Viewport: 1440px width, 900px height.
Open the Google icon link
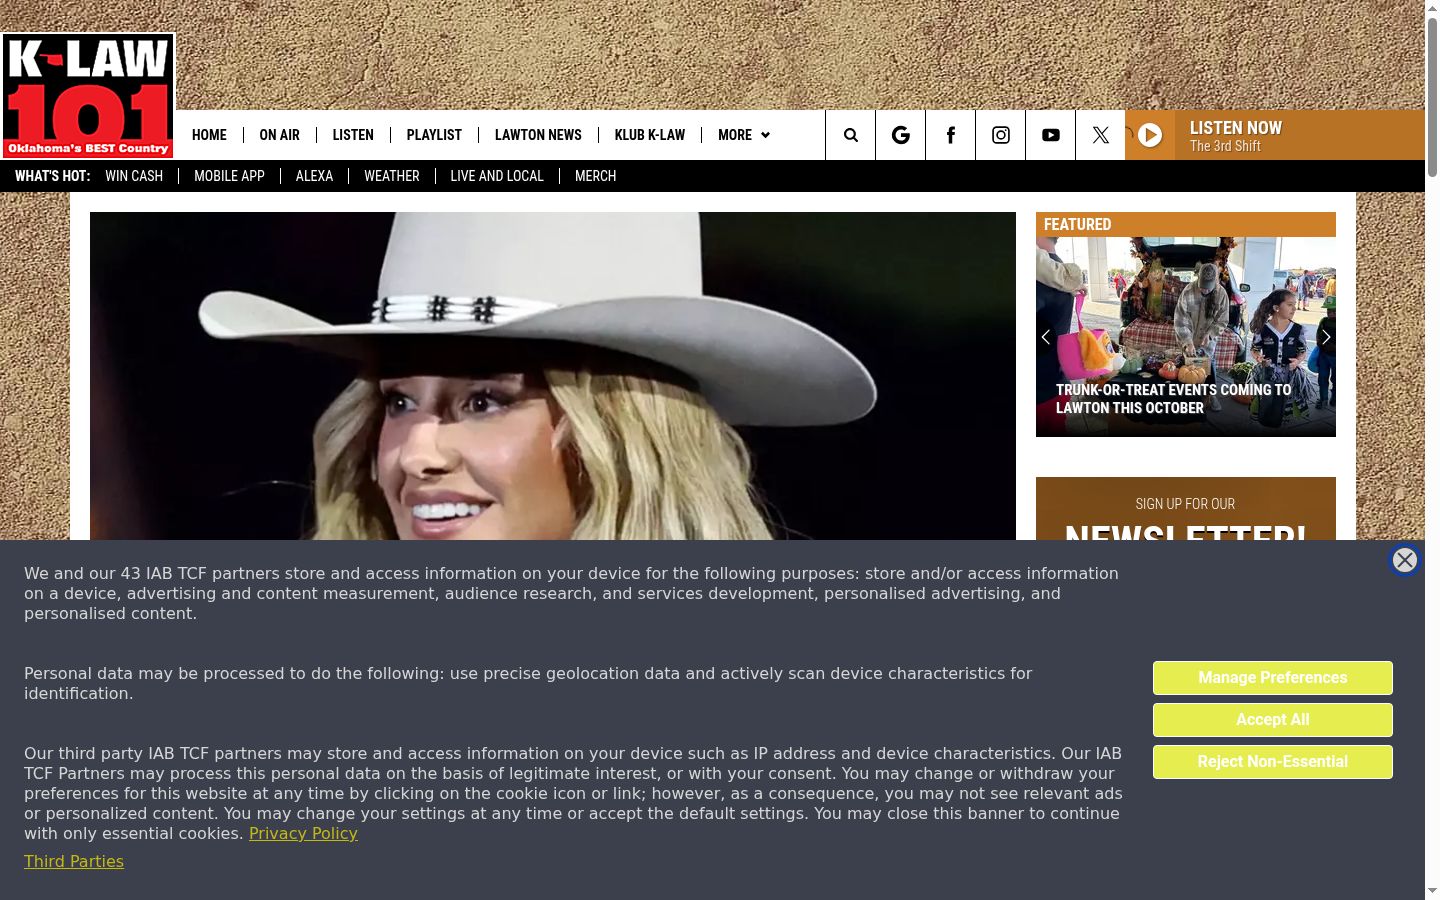click(901, 135)
